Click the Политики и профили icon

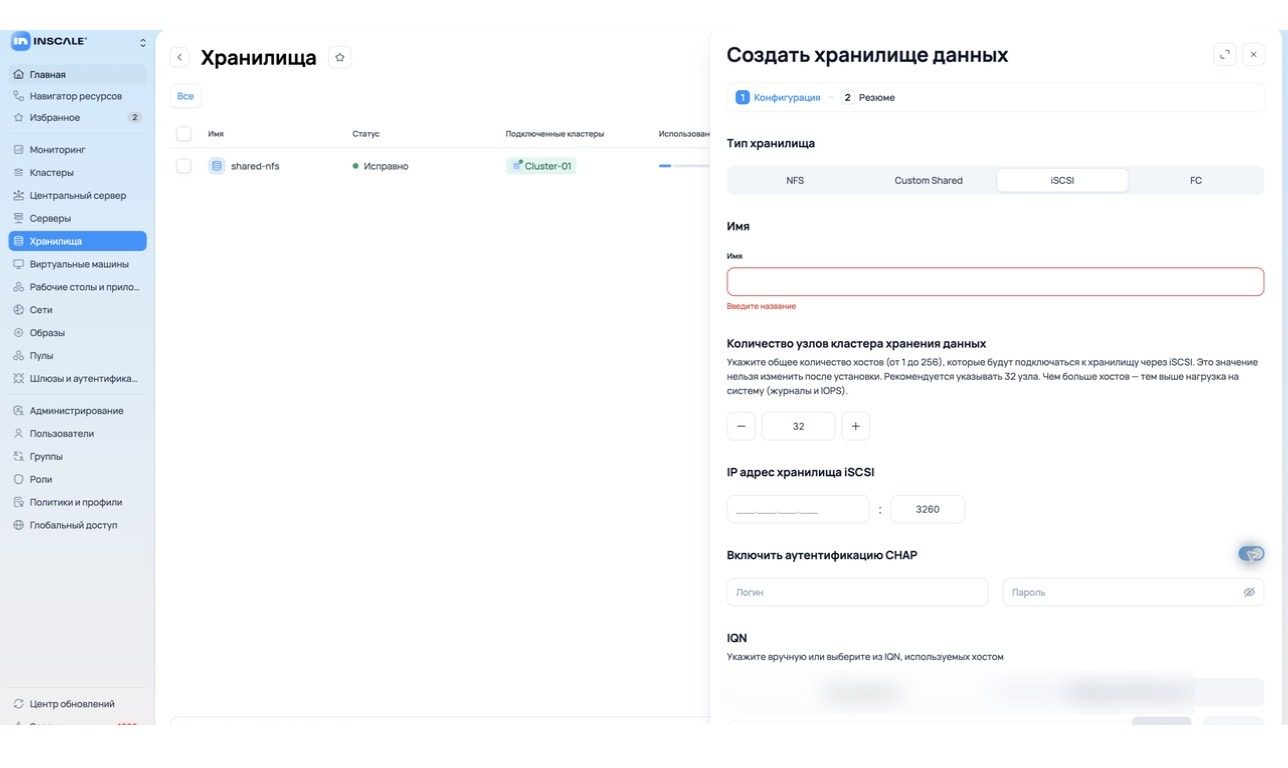click(18, 502)
